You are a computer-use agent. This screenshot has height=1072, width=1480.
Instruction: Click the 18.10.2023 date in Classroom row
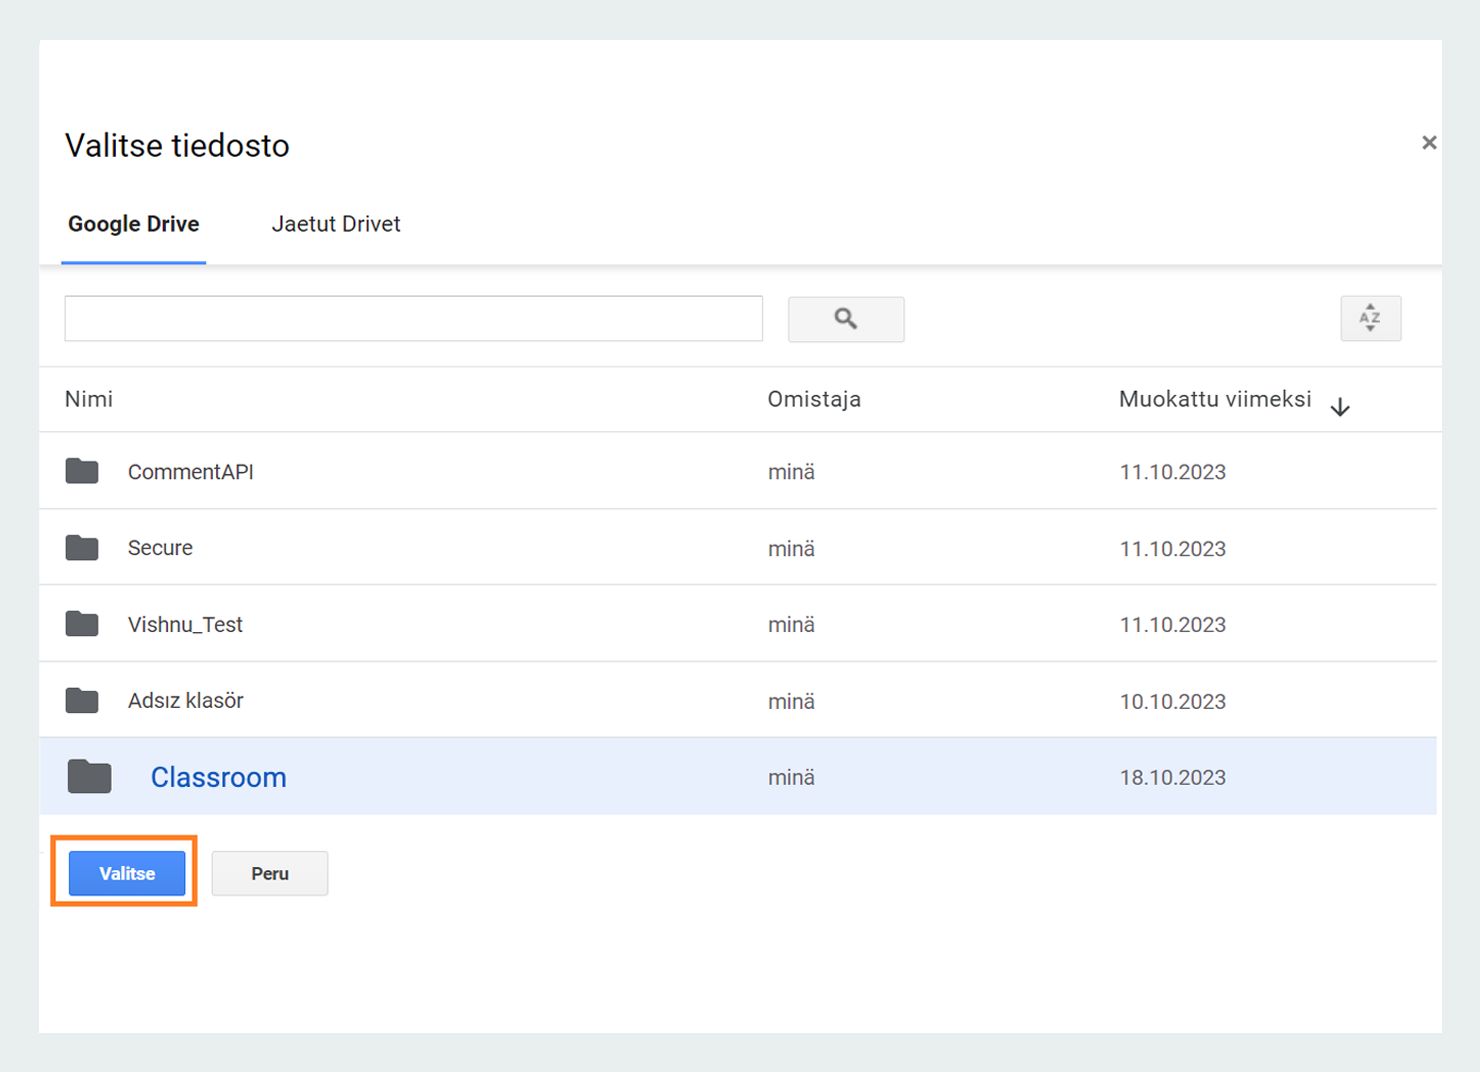[1172, 778]
